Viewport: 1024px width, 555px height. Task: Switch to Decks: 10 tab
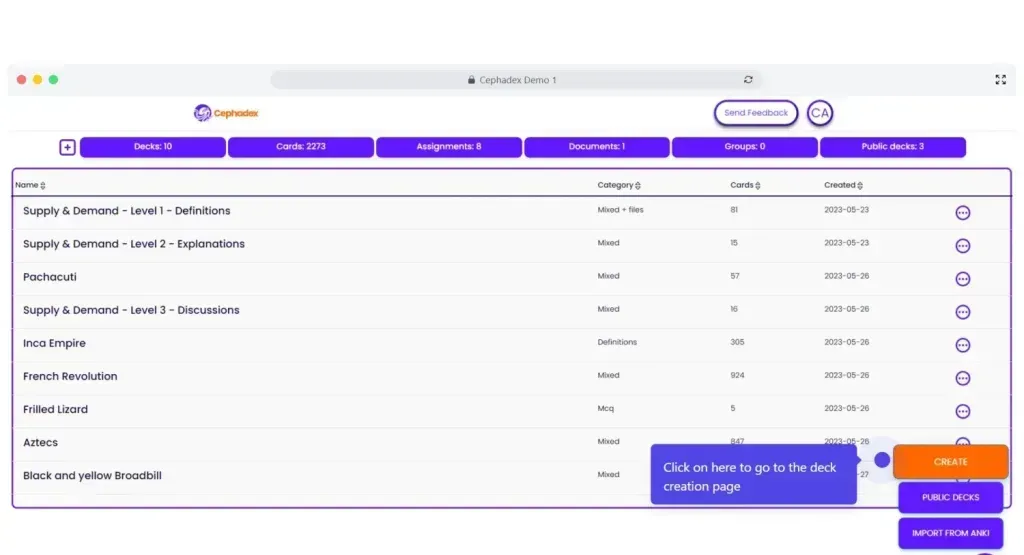tap(153, 147)
